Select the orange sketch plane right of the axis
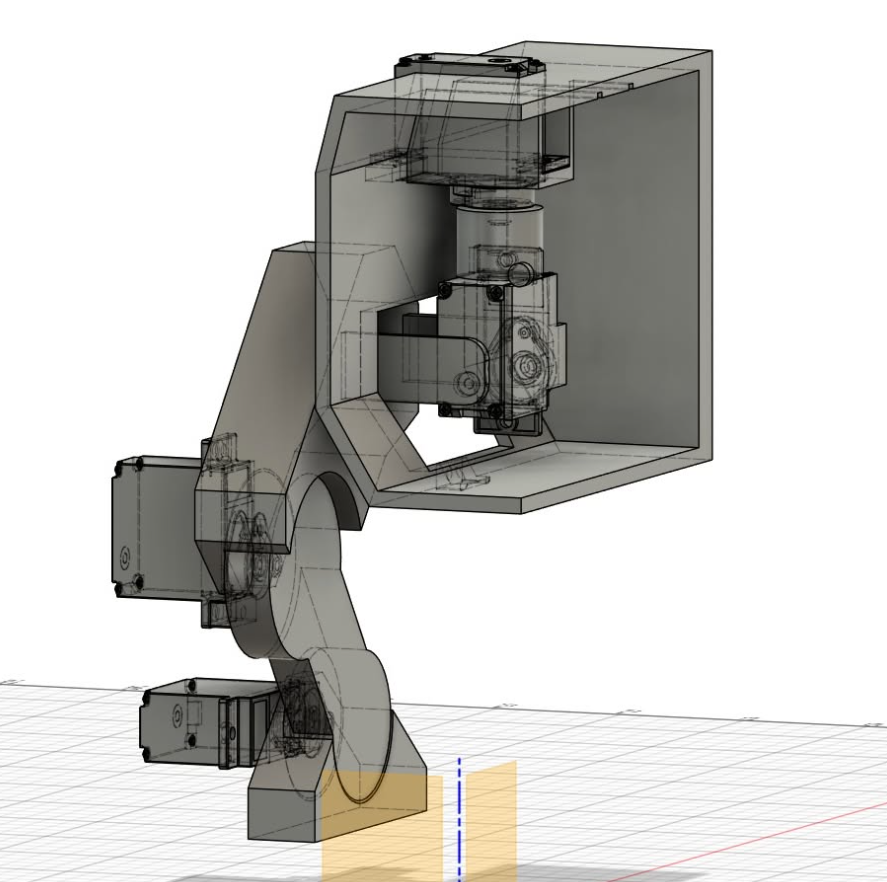This screenshot has width=887, height=882. click(x=490, y=810)
